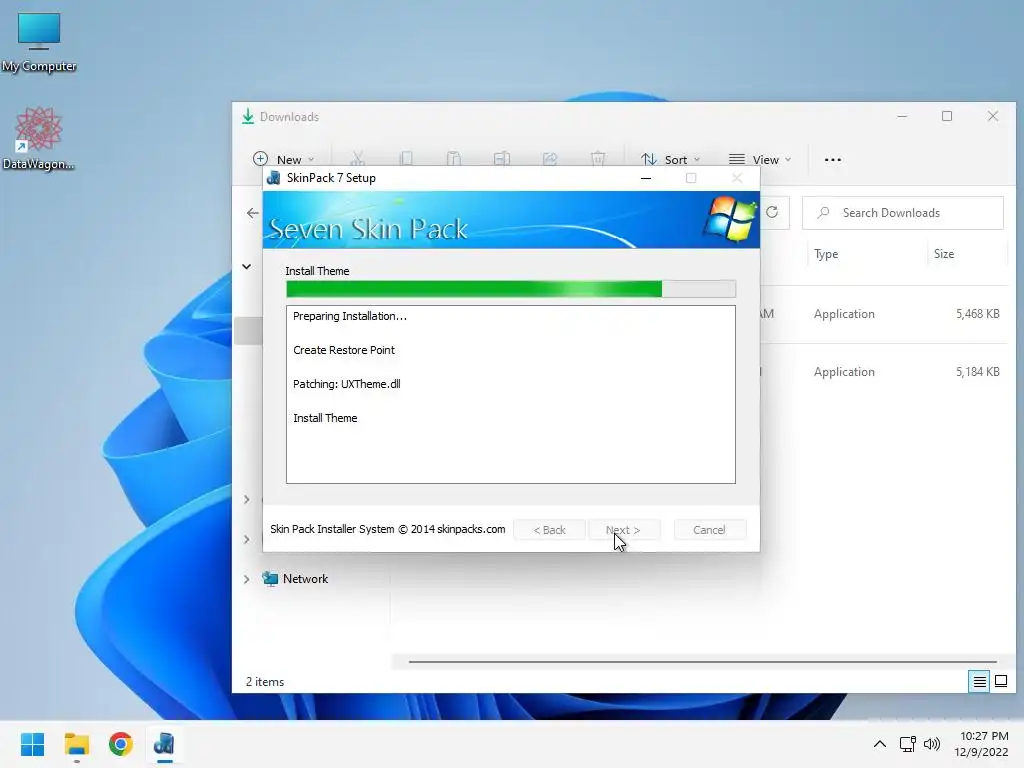Click the 'Preparing Installation...' log line
The image size is (1024, 768).
point(349,316)
